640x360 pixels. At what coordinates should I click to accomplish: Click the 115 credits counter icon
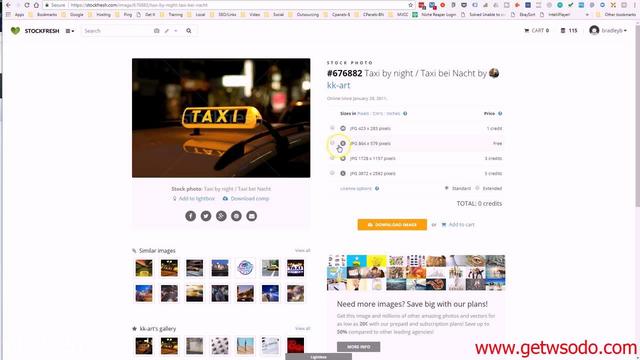click(x=563, y=31)
